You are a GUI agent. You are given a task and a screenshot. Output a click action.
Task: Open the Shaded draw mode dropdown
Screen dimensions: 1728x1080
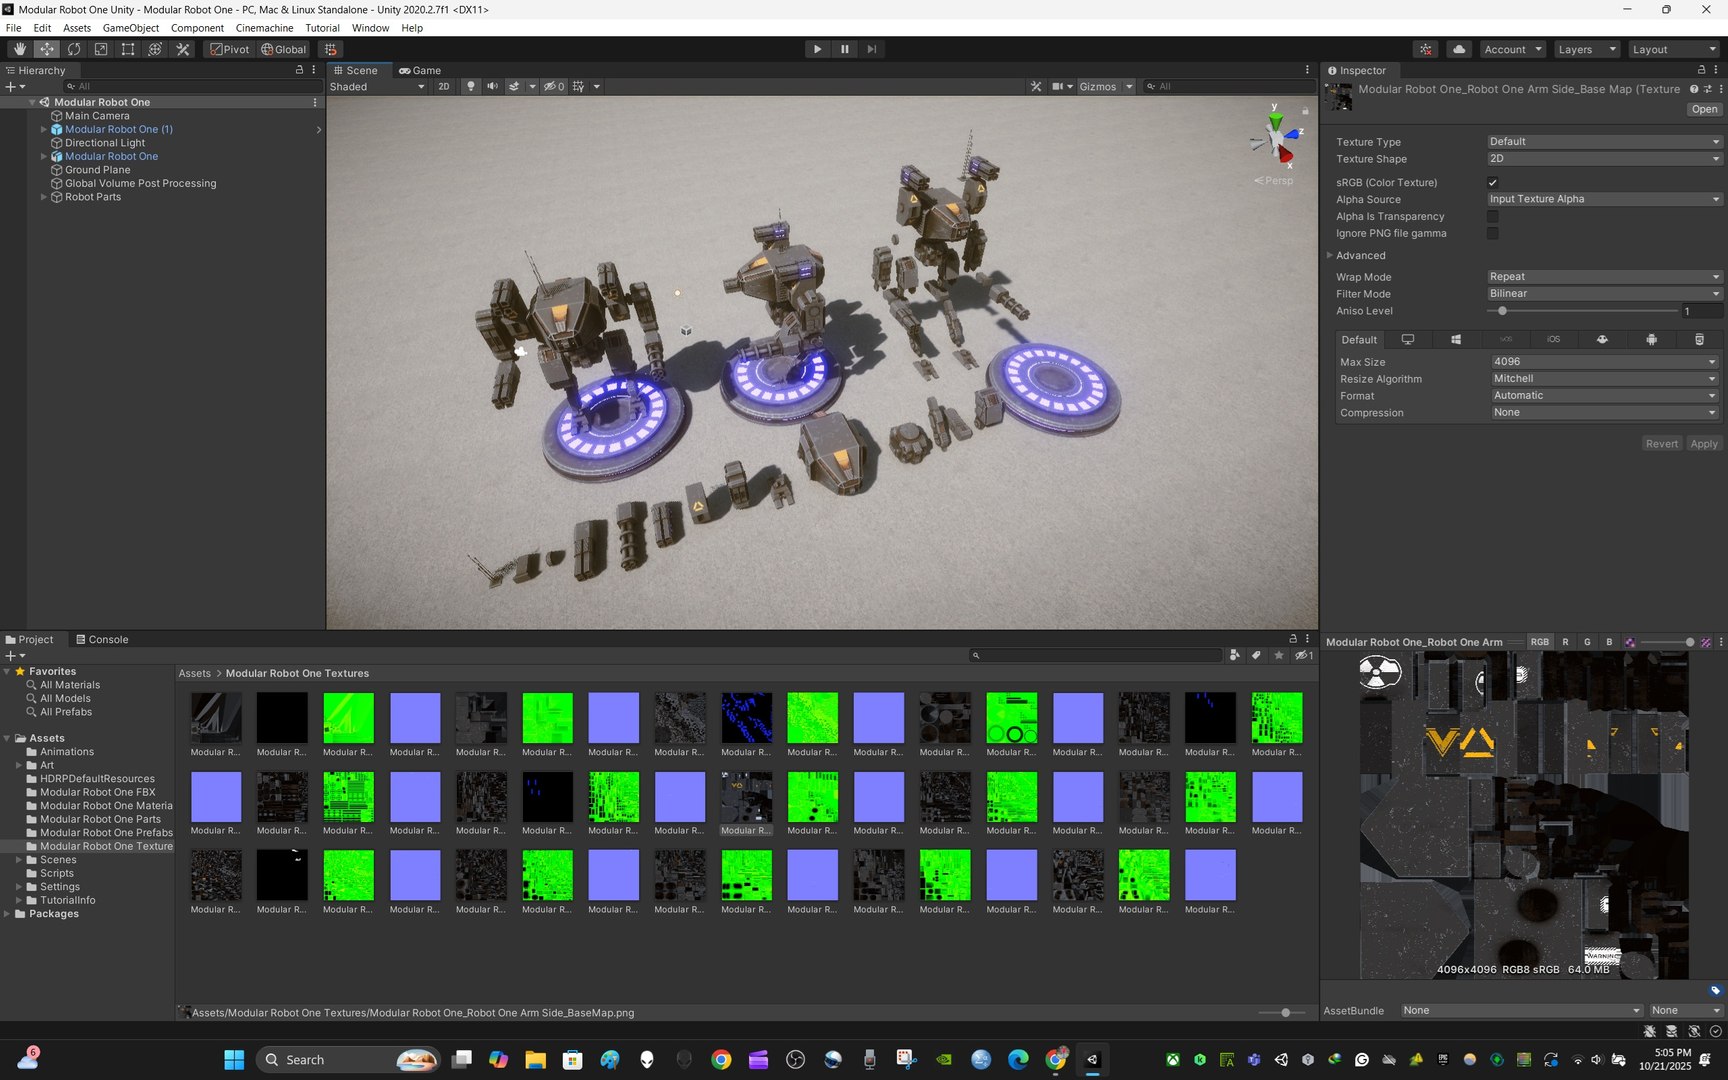click(377, 87)
